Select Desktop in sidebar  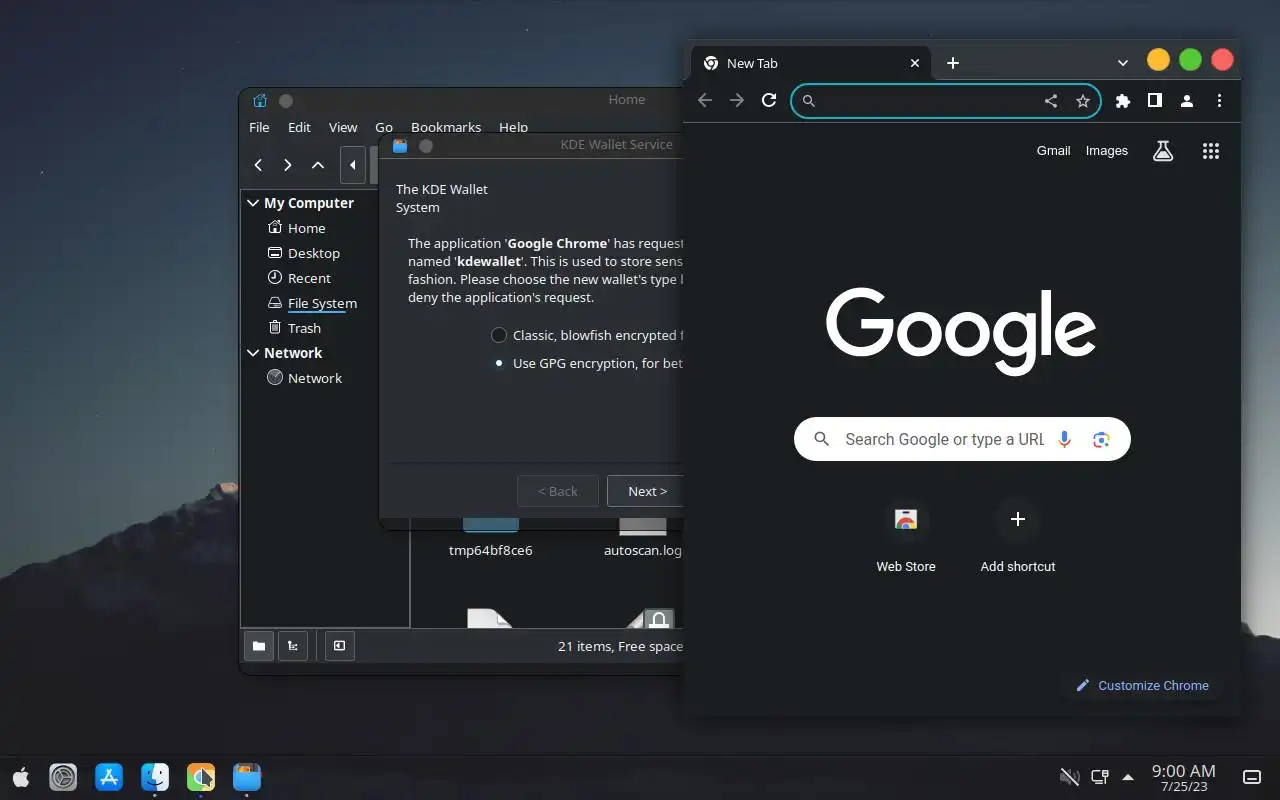click(x=314, y=253)
